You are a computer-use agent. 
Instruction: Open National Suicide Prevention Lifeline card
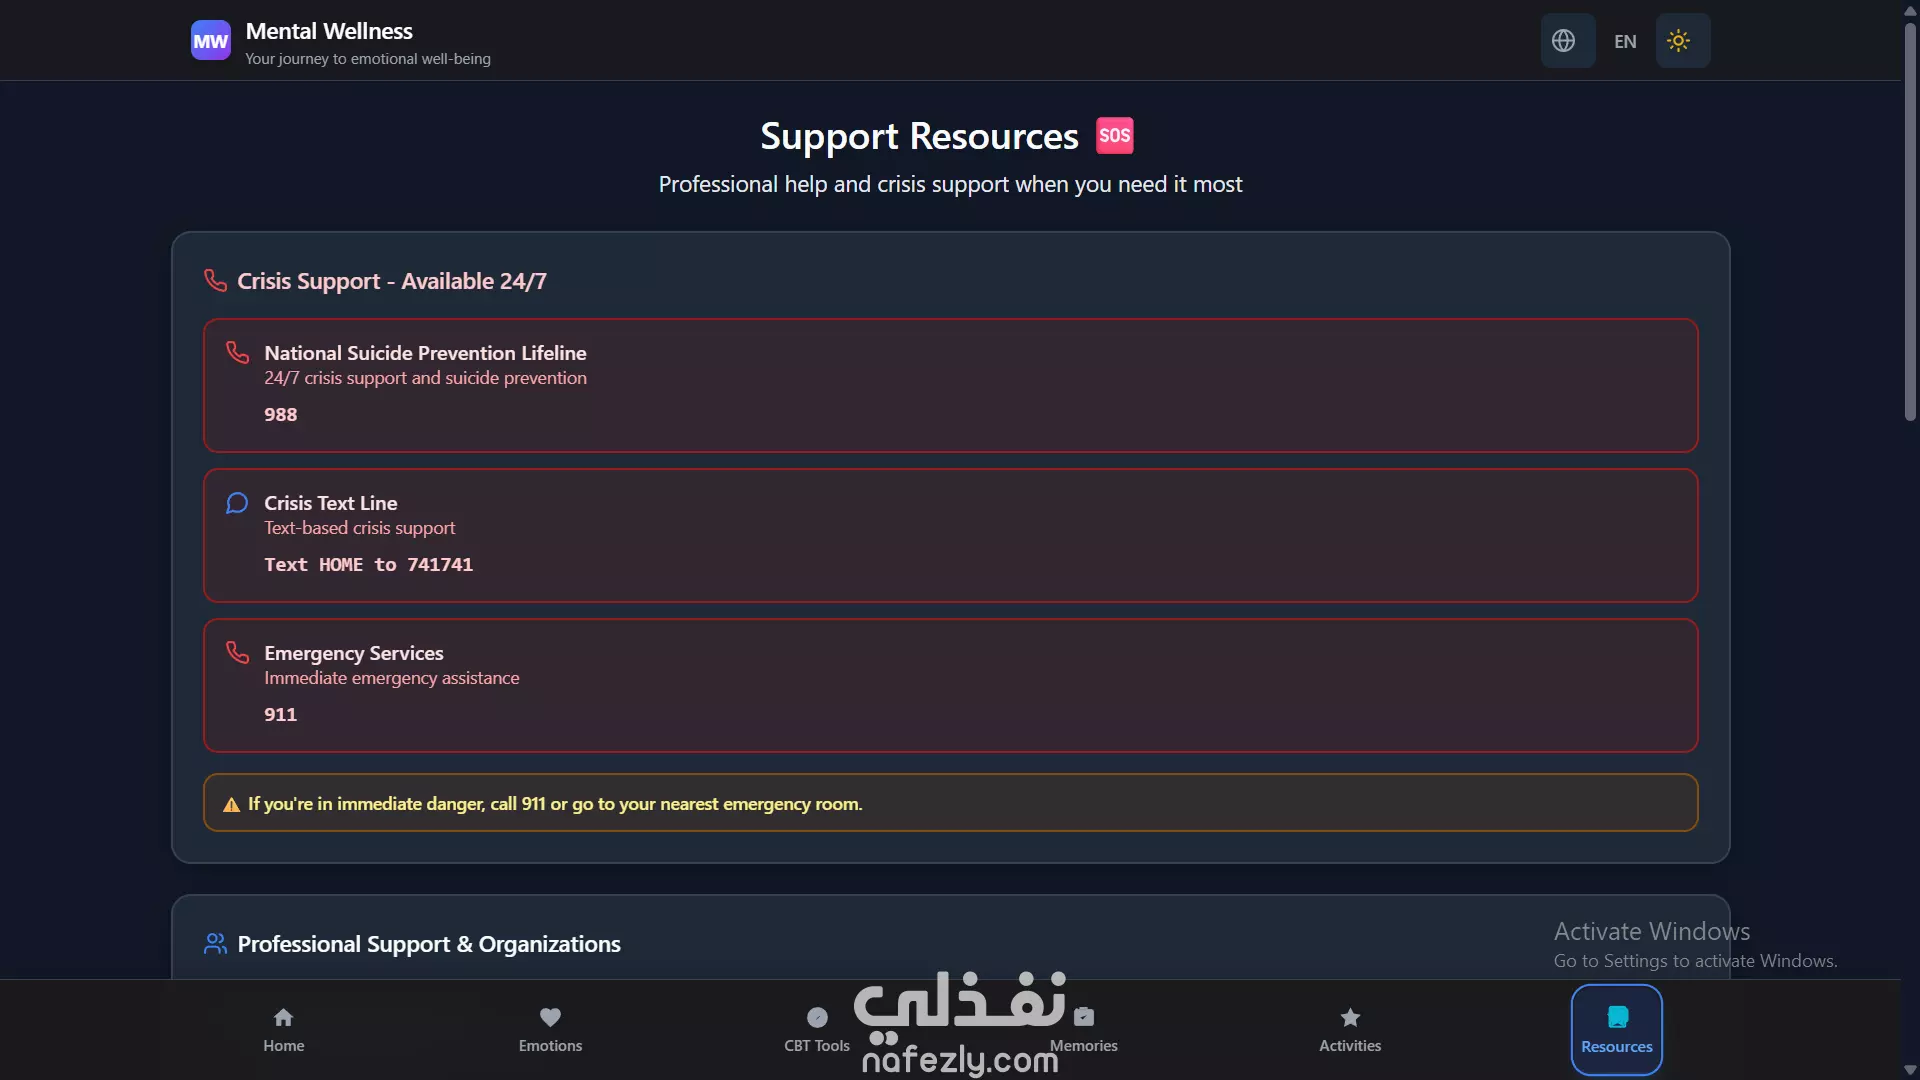pyautogui.click(x=950, y=385)
